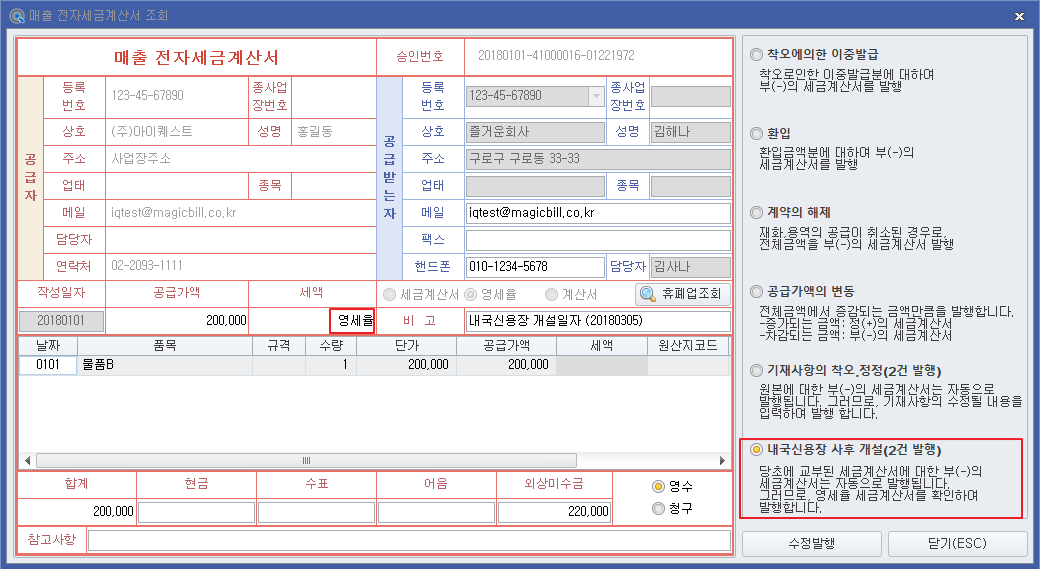The width and height of the screenshot is (1040, 569).
Task: Click the grid 세액 column header
Action: pyautogui.click(x=602, y=346)
